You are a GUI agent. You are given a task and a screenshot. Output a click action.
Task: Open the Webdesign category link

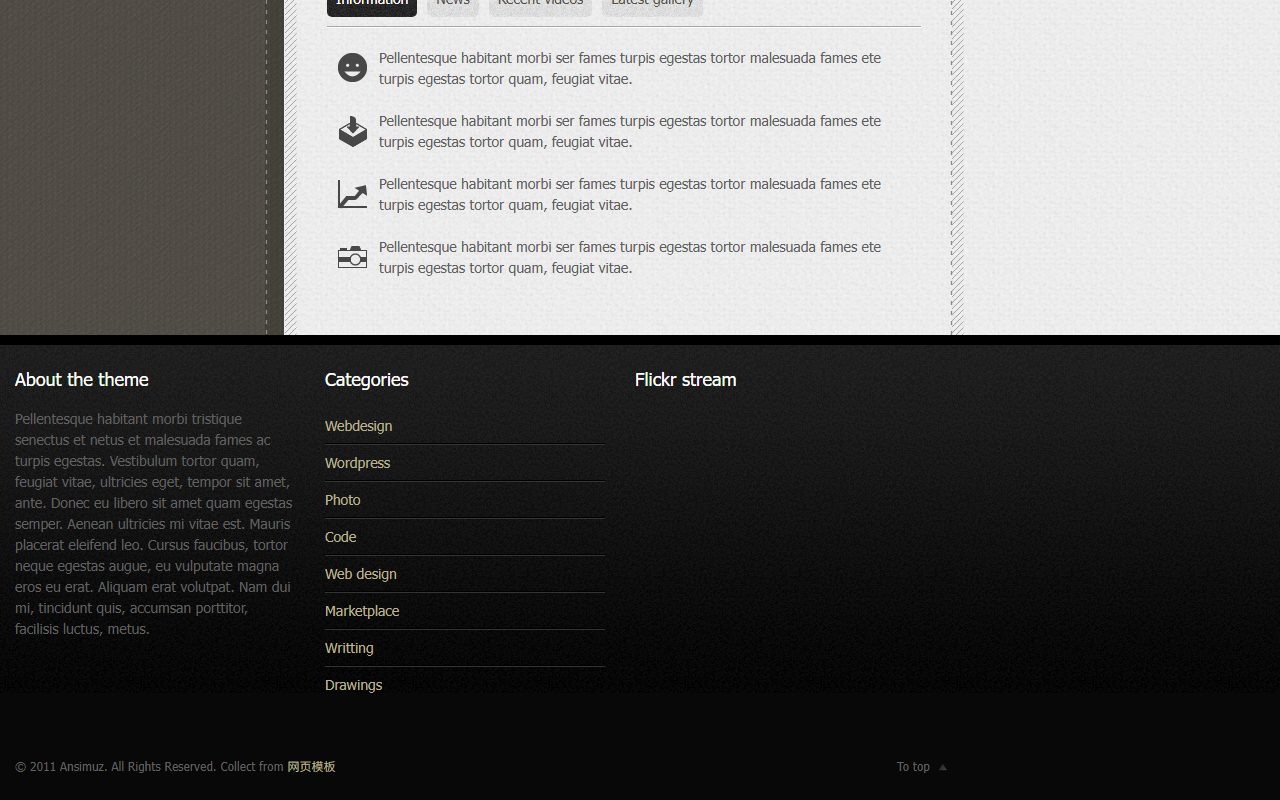coord(358,426)
